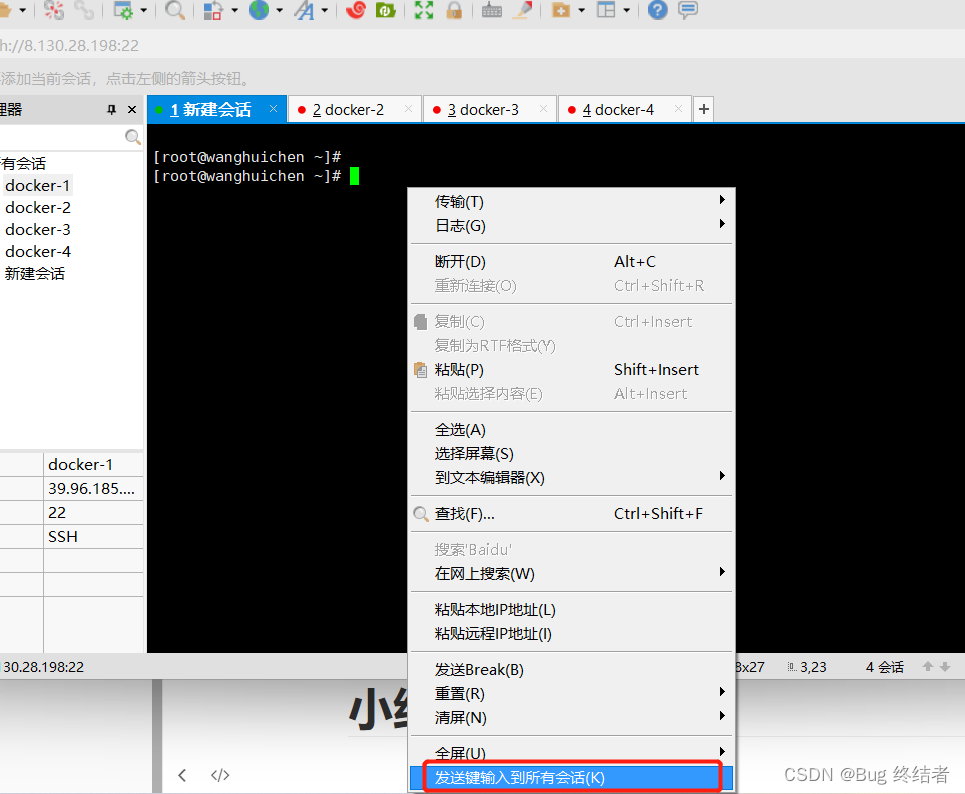This screenshot has height=794, width=965.
Task: Click the keyboard key-mapping toolbar icon
Action: pos(491,11)
